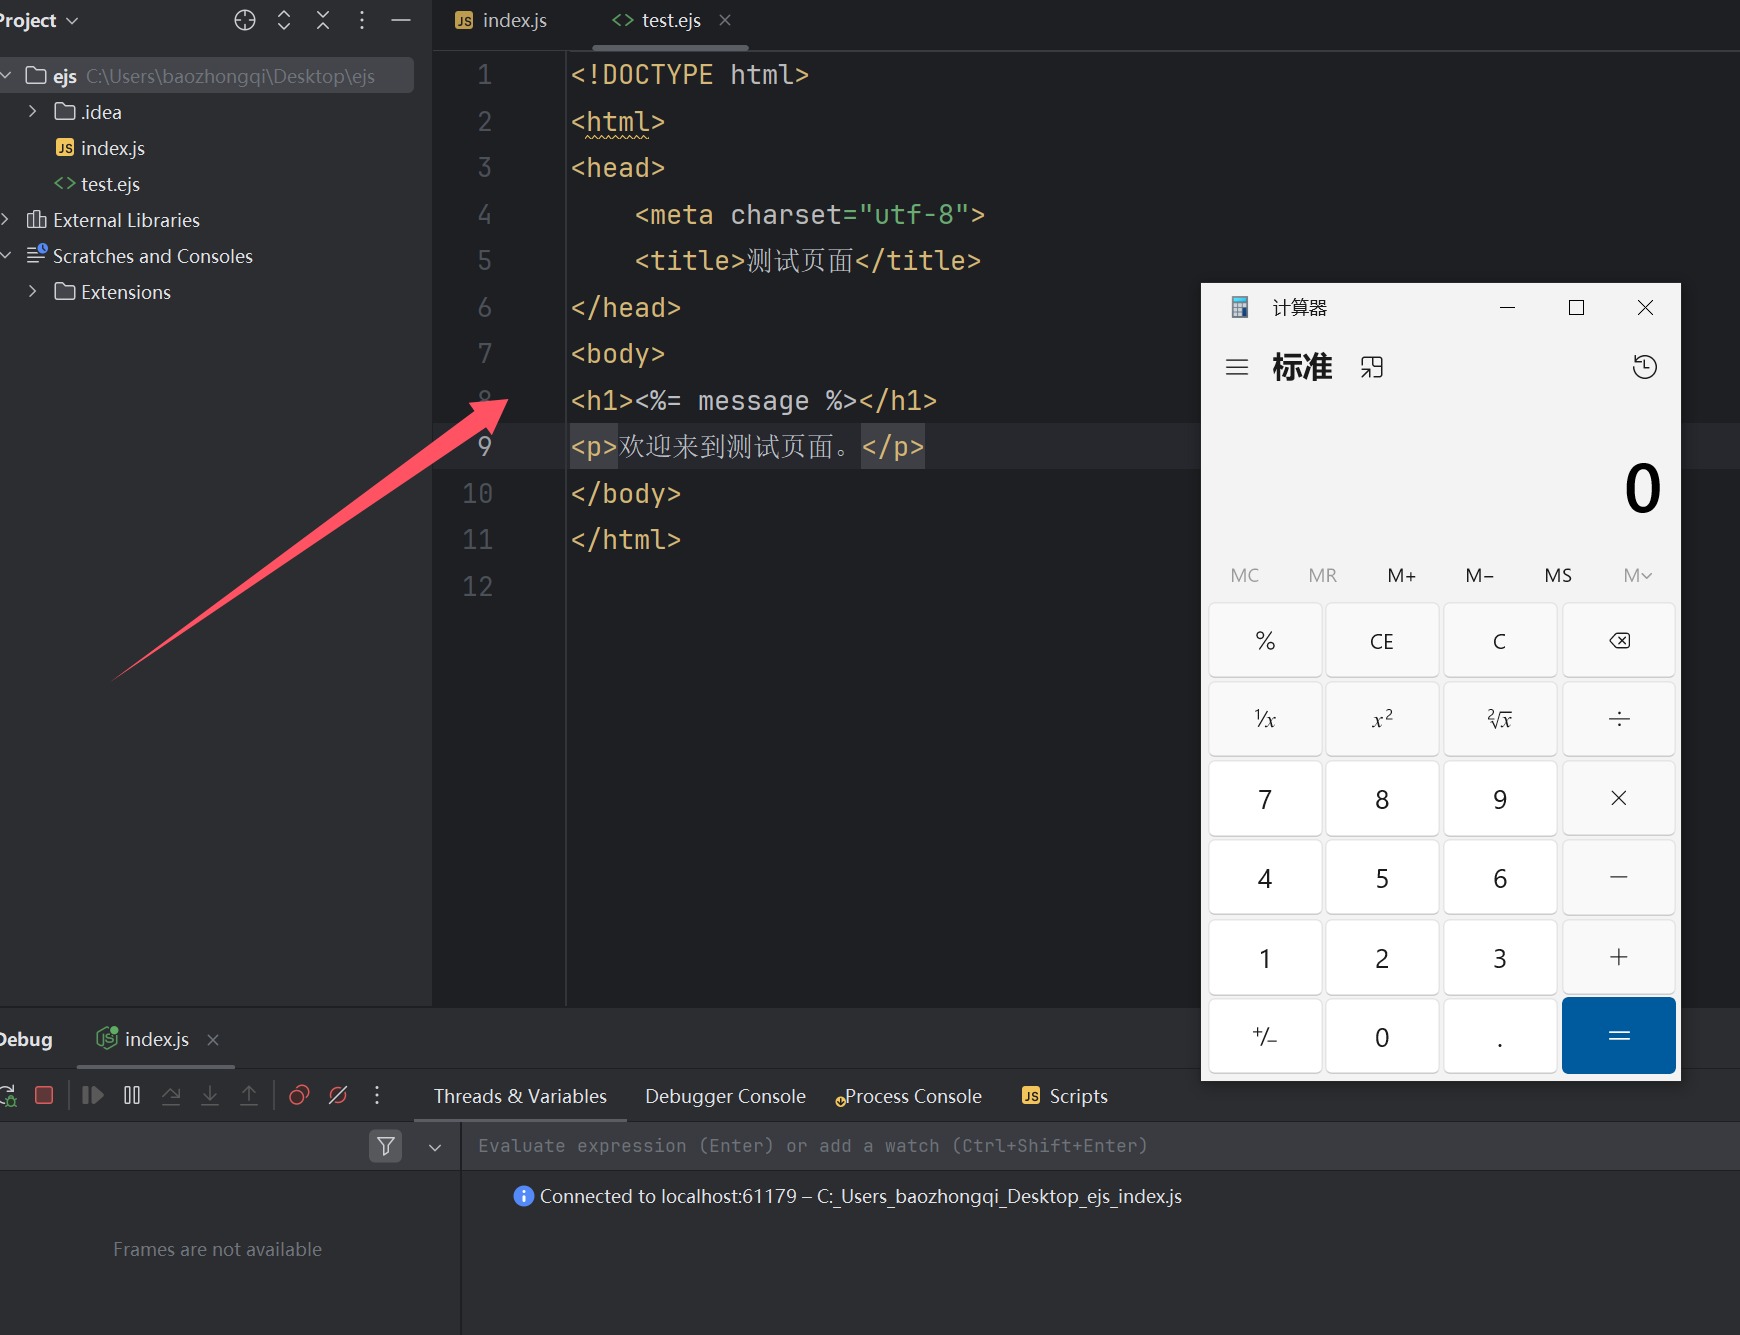Open the calculator history panel
The width and height of the screenshot is (1740, 1335).
[x=1644, y=367]
